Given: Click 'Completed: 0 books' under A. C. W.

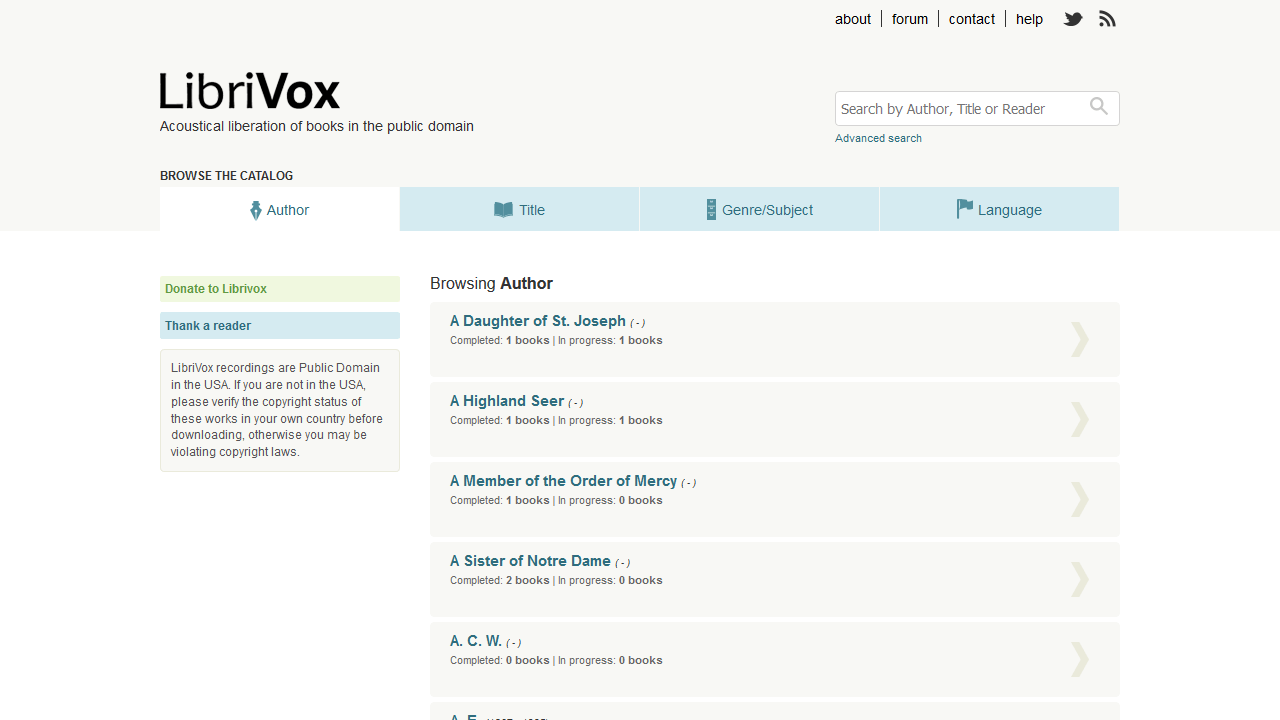Looking at the screenshot, I should (x=500, y=660).
